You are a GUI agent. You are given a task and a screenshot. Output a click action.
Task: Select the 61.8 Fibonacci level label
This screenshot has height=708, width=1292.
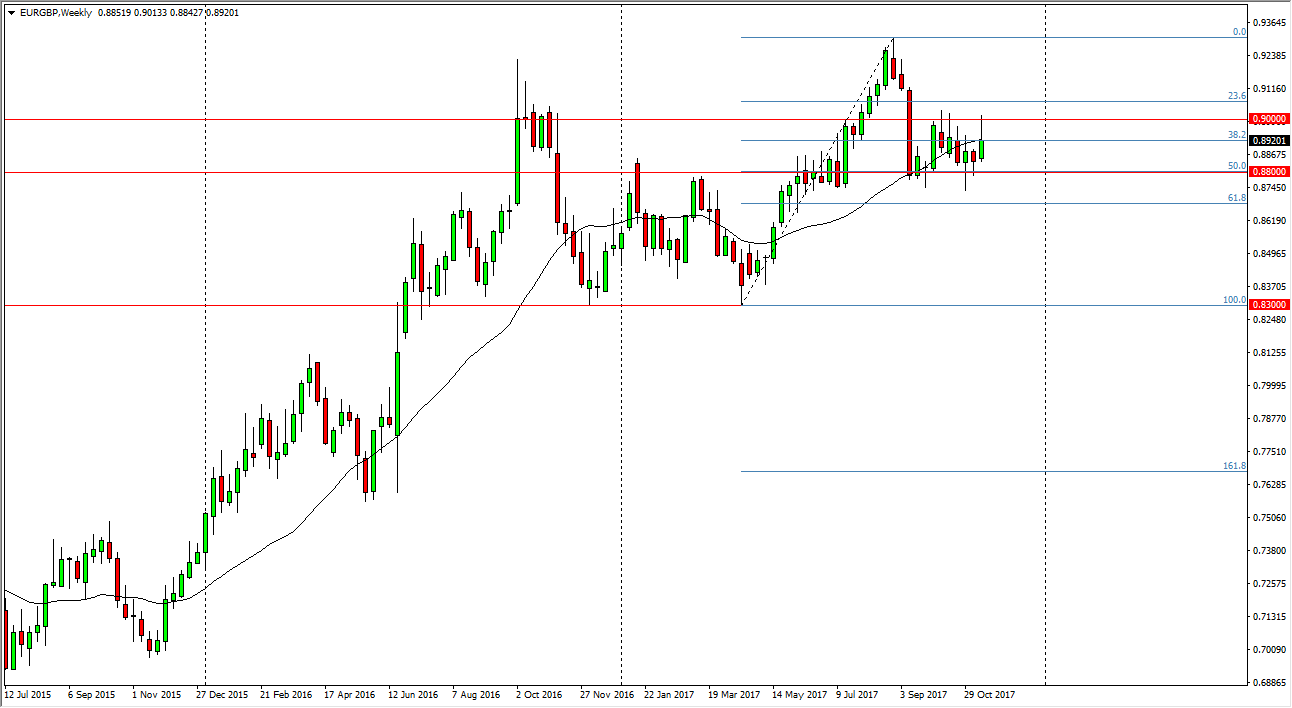point(1237,198)
